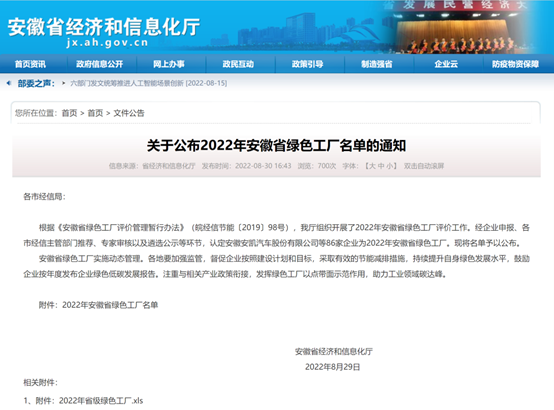Open the 防疫物资保障 menu item

pyautogui.click(x=515, y=64)
